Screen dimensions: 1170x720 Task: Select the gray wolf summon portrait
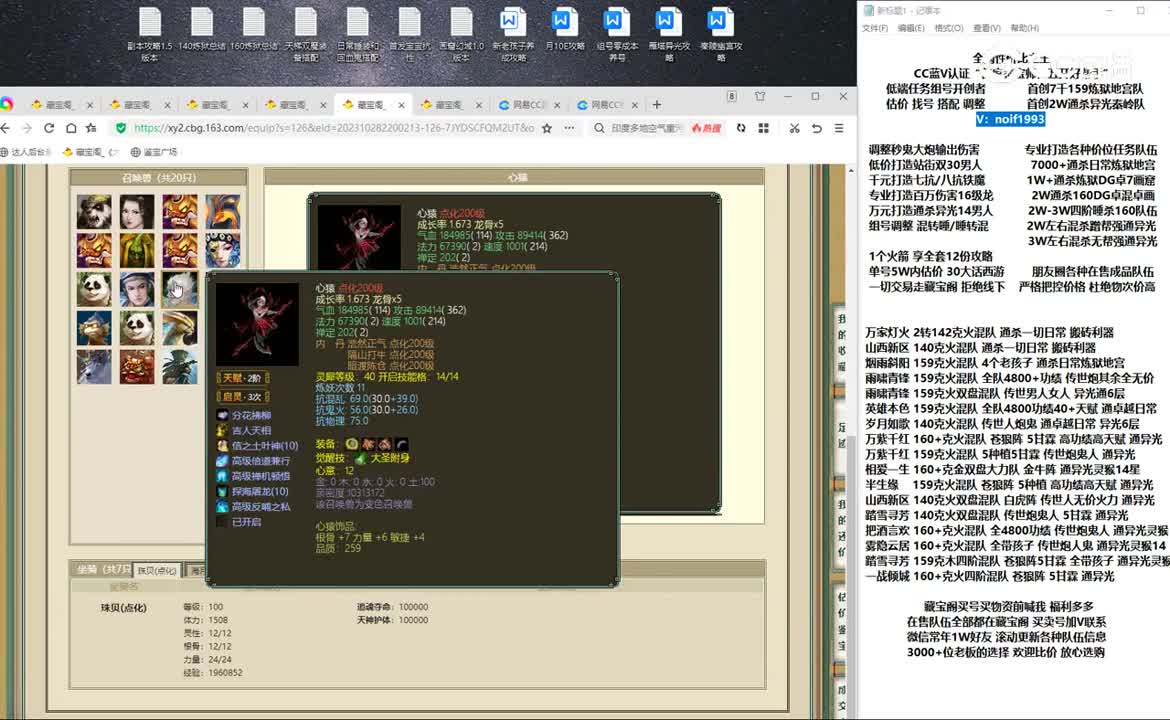(x=94, y=366)
